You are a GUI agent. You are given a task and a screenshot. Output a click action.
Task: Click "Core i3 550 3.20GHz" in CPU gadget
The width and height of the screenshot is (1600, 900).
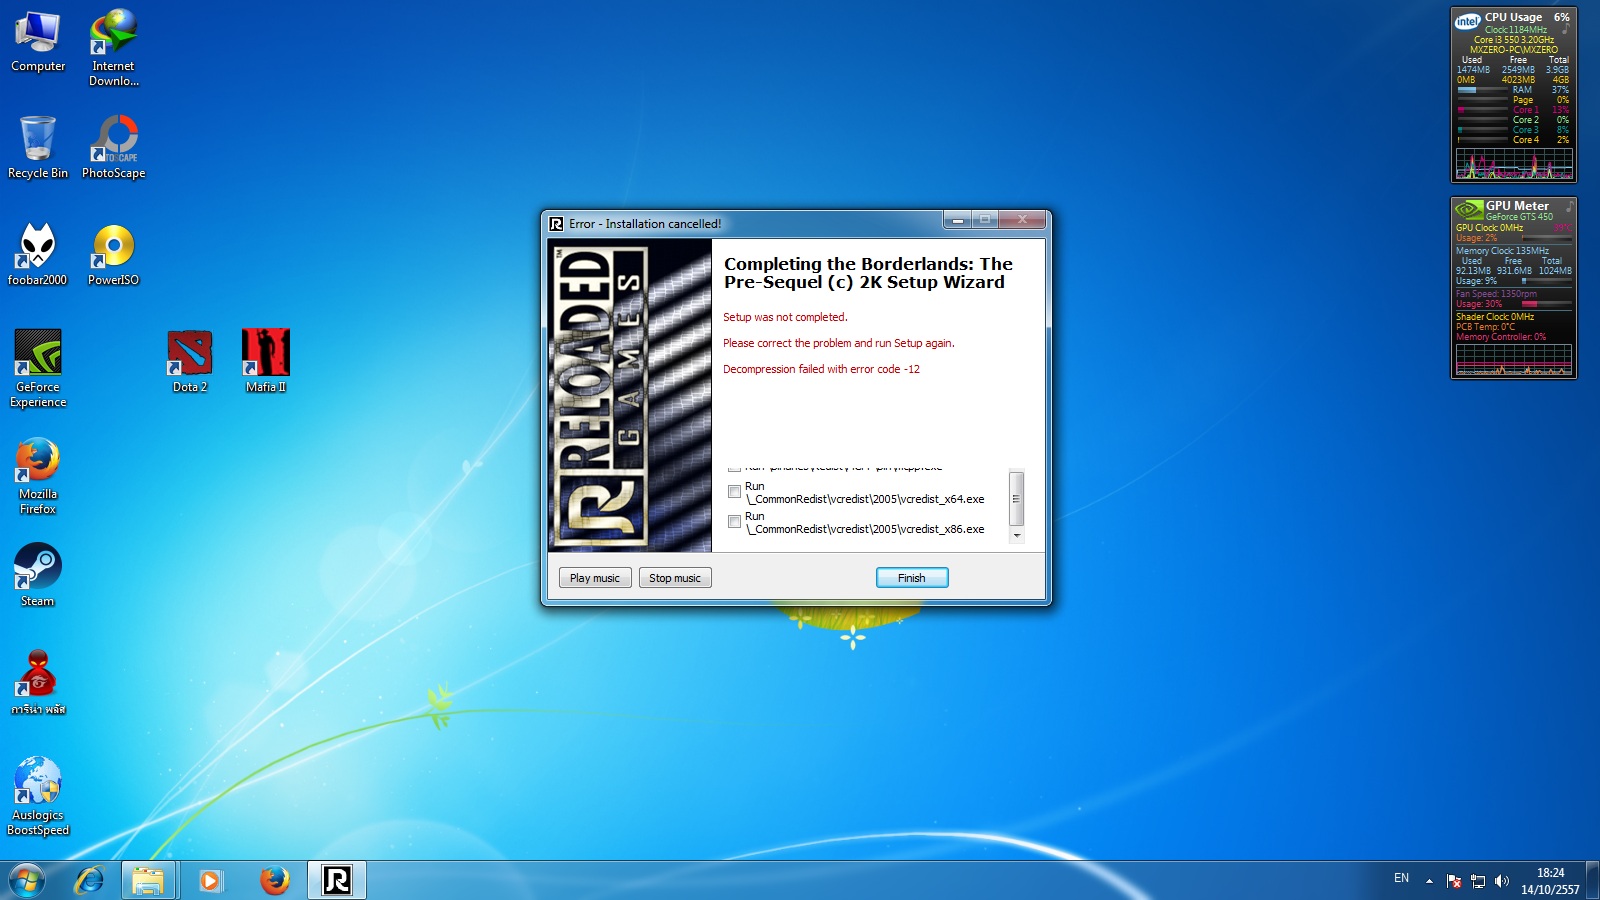pos(1514,40)
